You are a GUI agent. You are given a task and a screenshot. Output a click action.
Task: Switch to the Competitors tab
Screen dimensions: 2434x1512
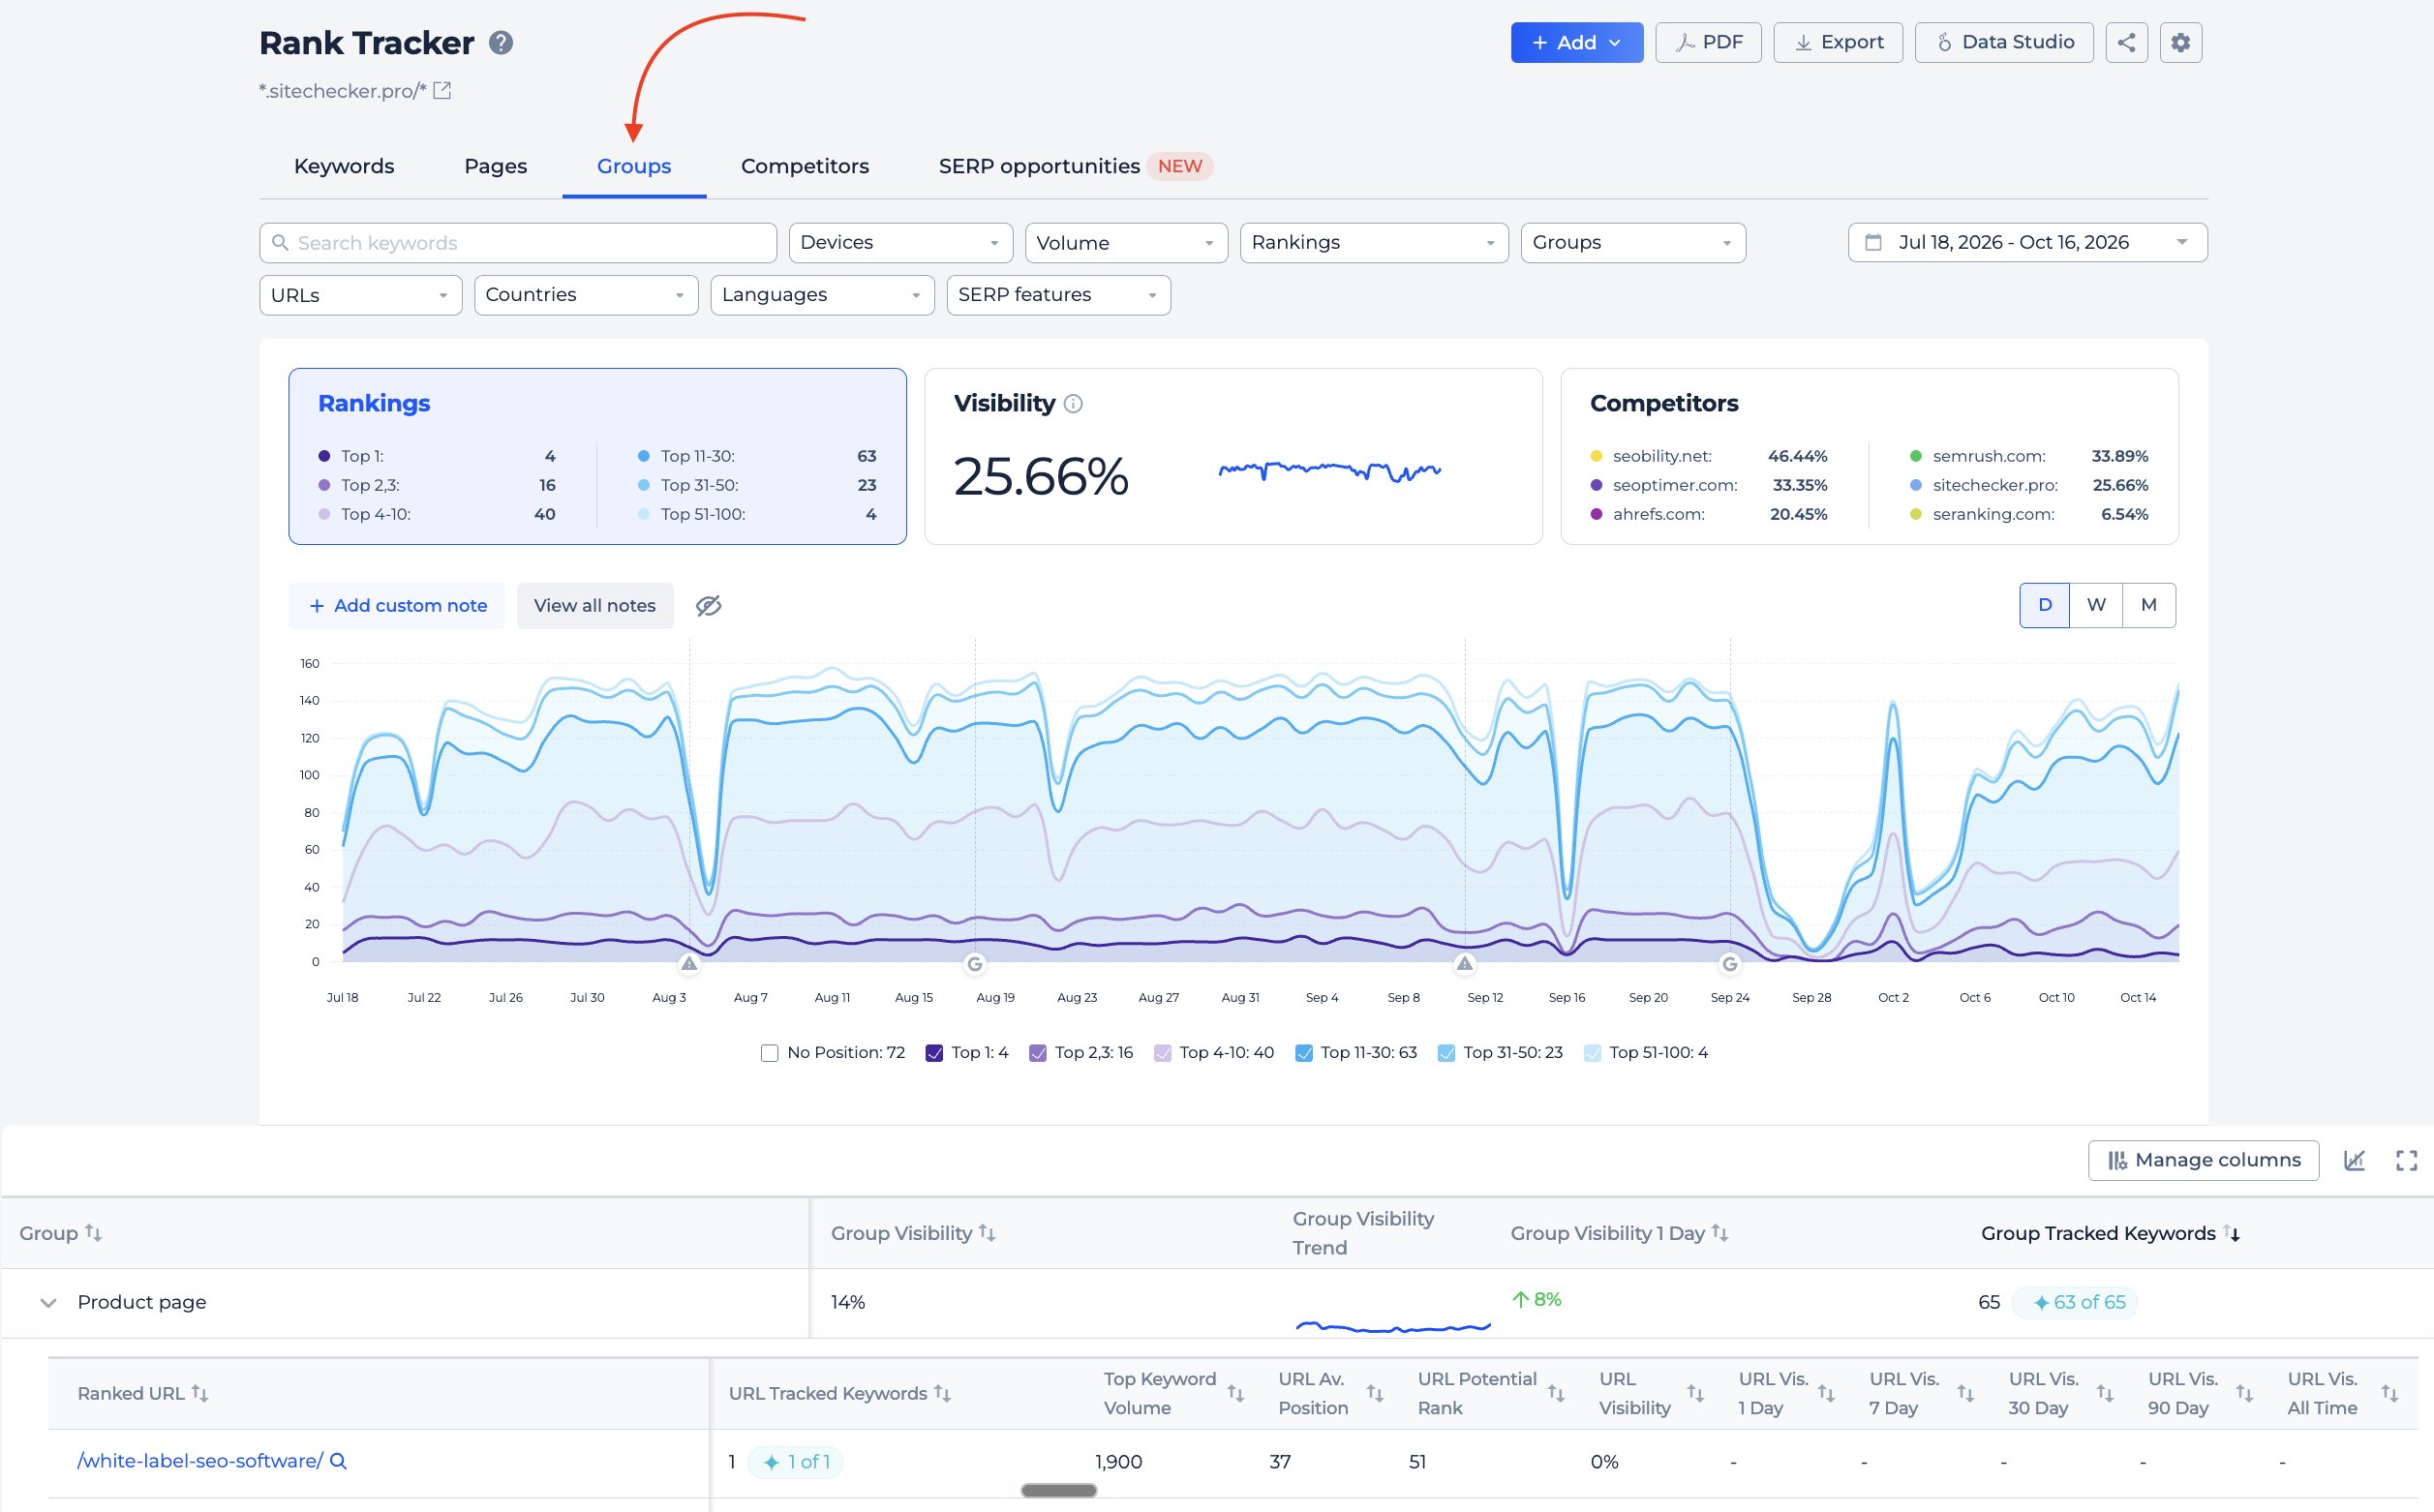click(x=805, y=166)
